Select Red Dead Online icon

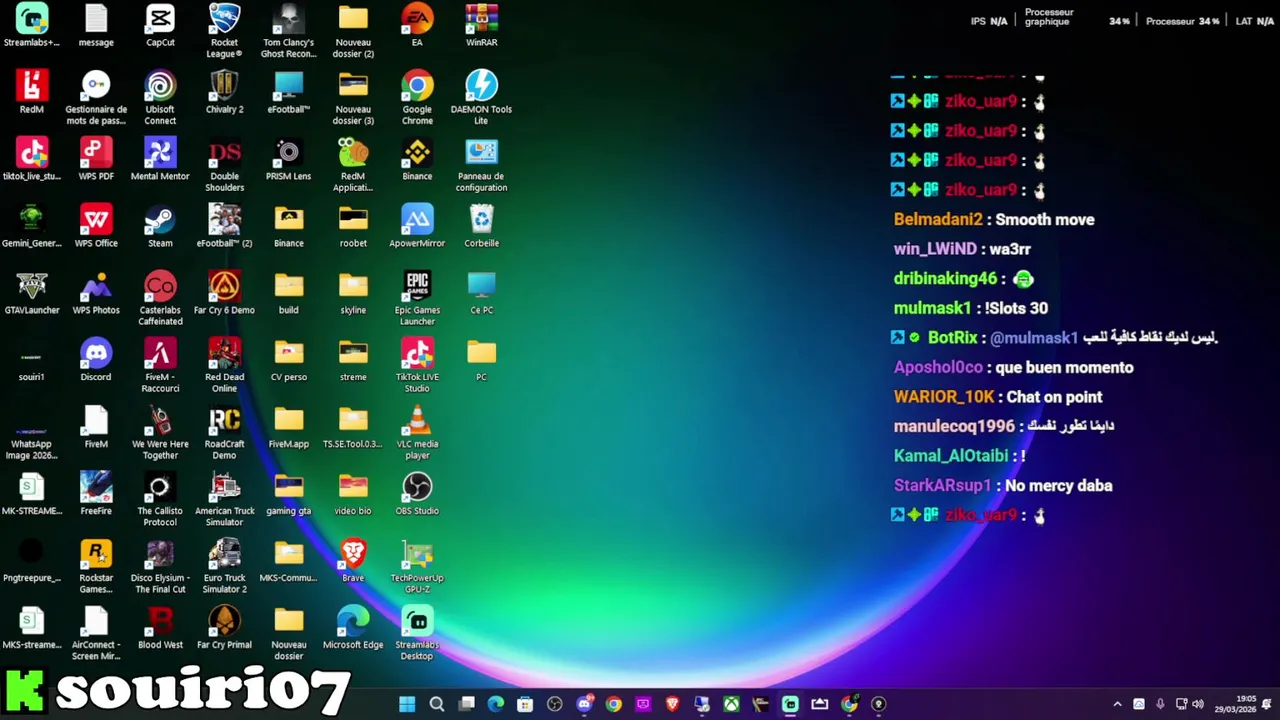coord(224,366)
